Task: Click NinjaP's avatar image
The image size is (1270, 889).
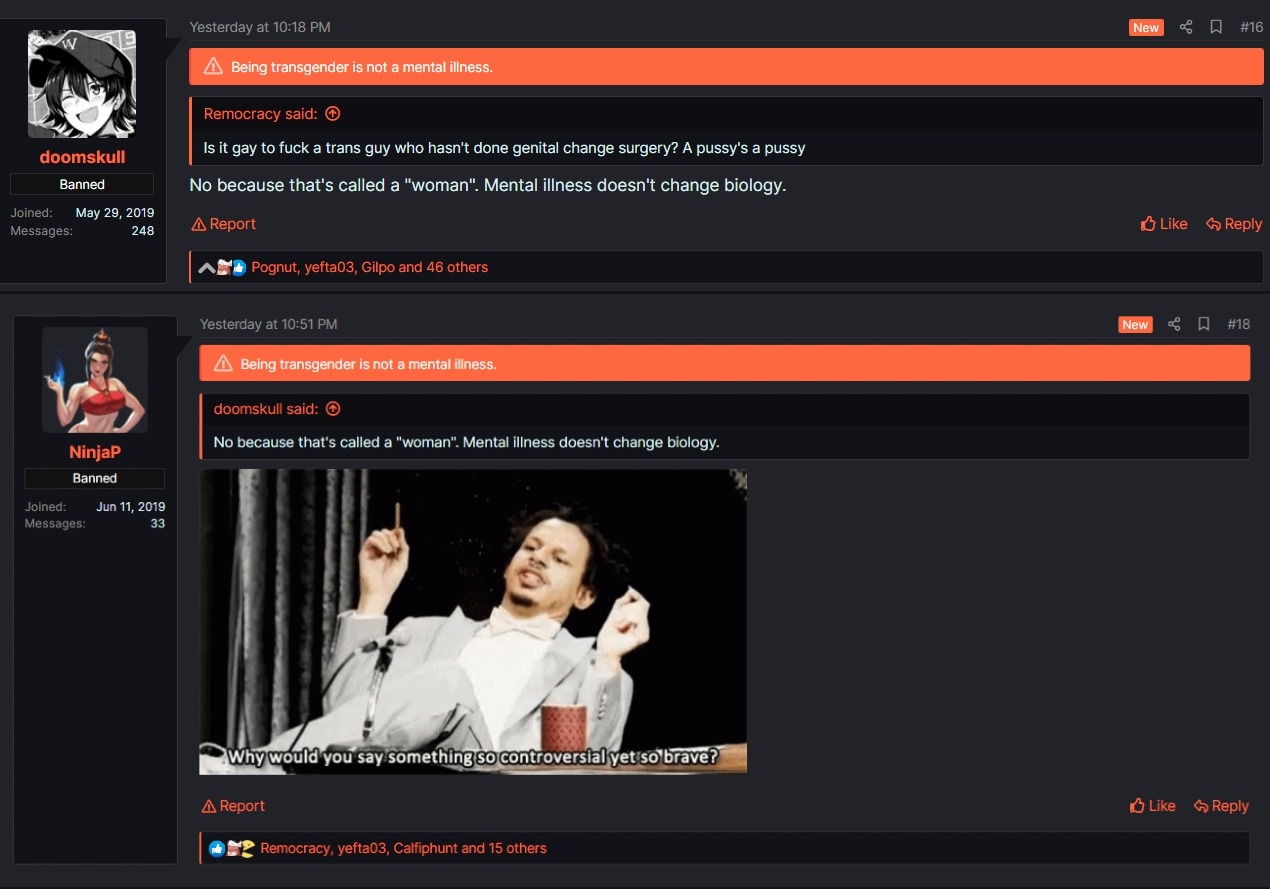Action: click(x=95, y=380)
